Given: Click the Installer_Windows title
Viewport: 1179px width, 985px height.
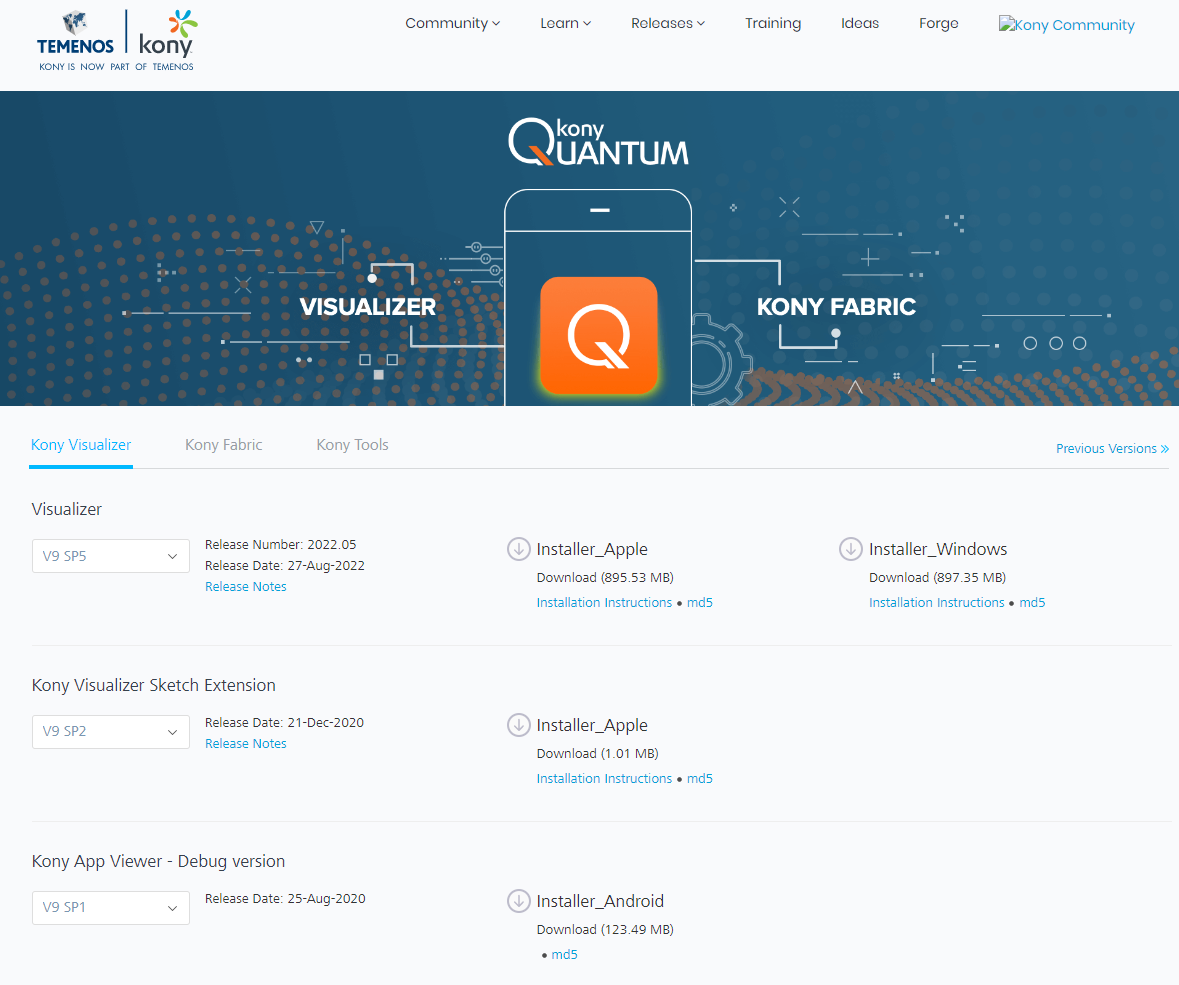Looking at the screenshot, I should (938, 550).
